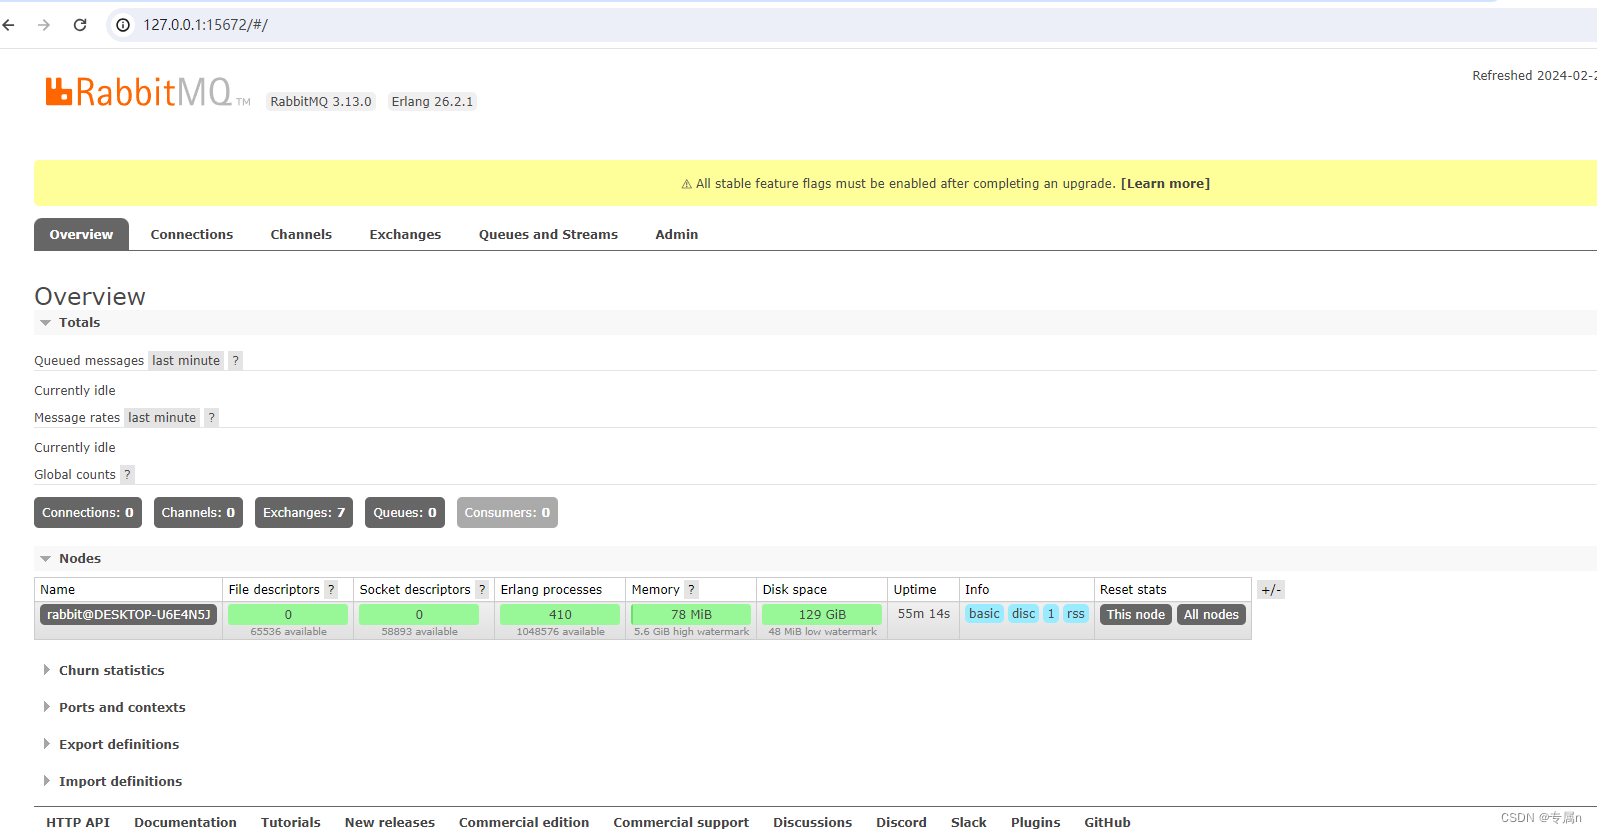Click the basic info tag
The height and width of the screenshot is (833, 1597).
[x=984, y=614]
